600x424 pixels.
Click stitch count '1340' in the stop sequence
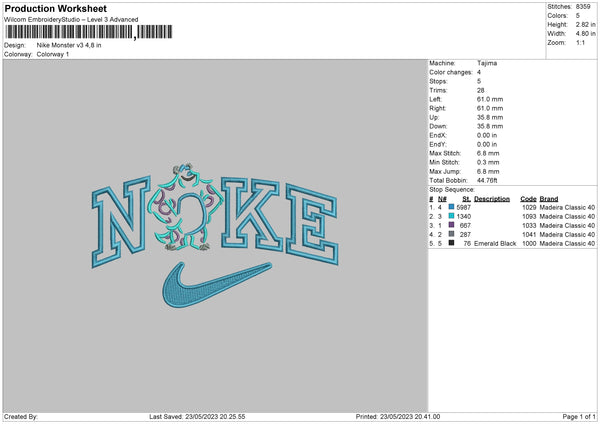pos(463,216)
